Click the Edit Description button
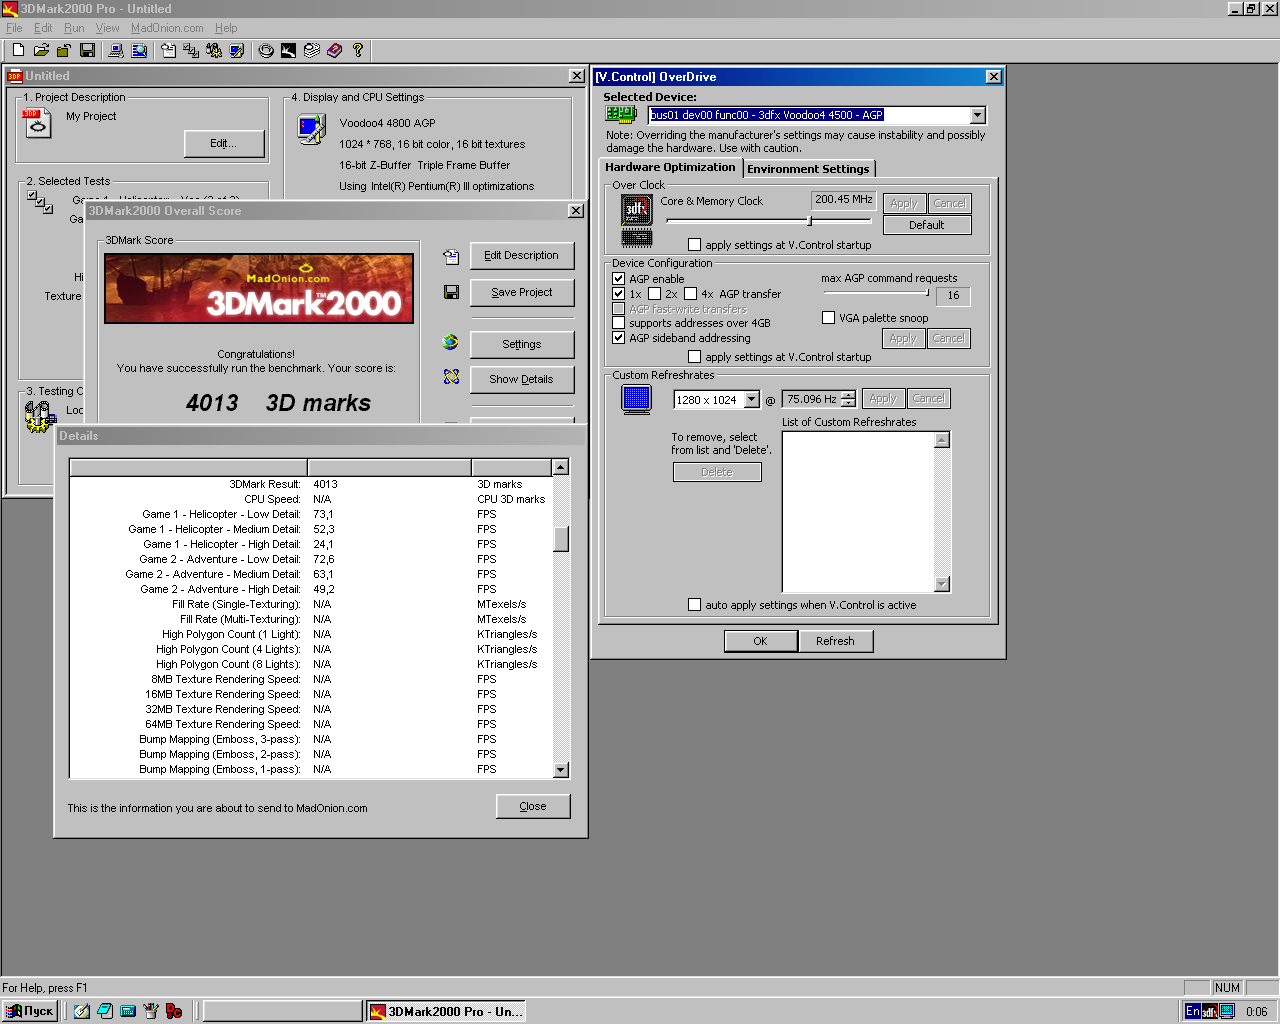This screenshot has width=1280, height=1024. [x=522, y=256]
